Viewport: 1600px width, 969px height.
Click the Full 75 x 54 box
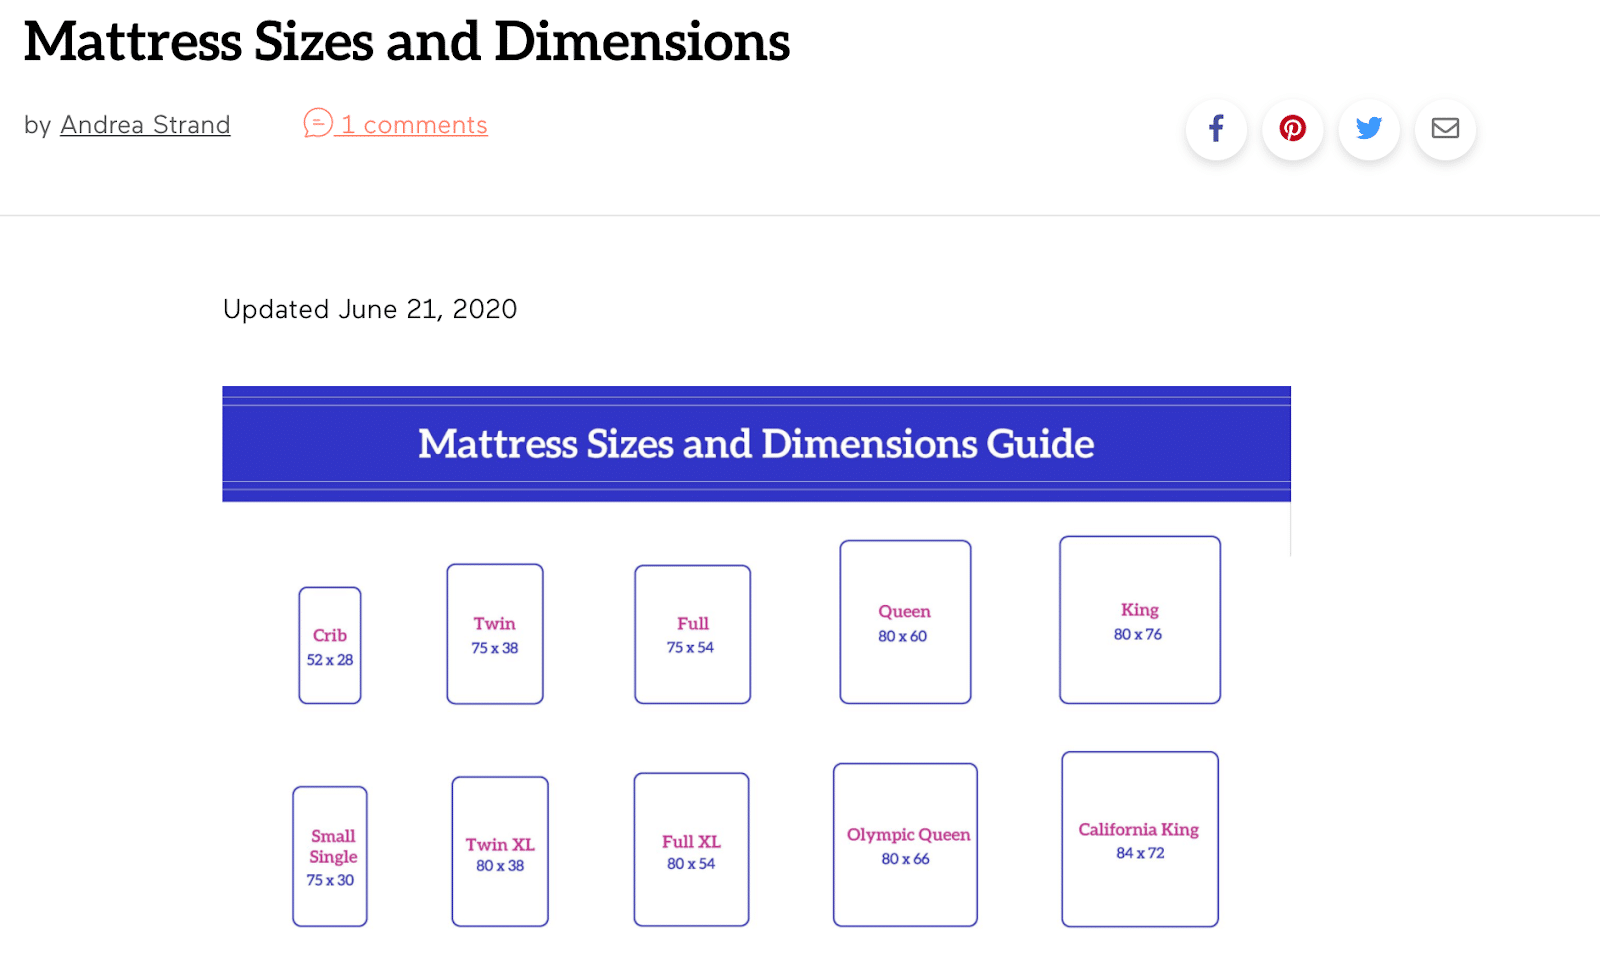coord(692,634)
